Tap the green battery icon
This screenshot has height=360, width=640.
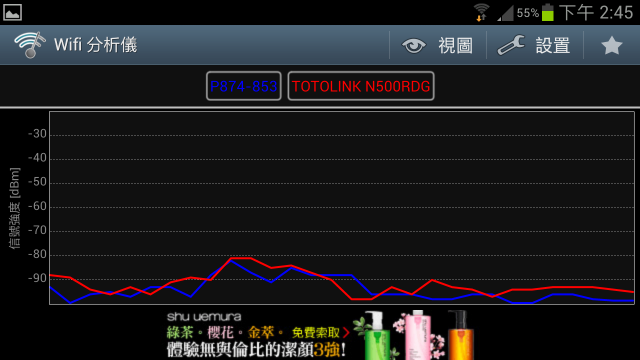548,12
